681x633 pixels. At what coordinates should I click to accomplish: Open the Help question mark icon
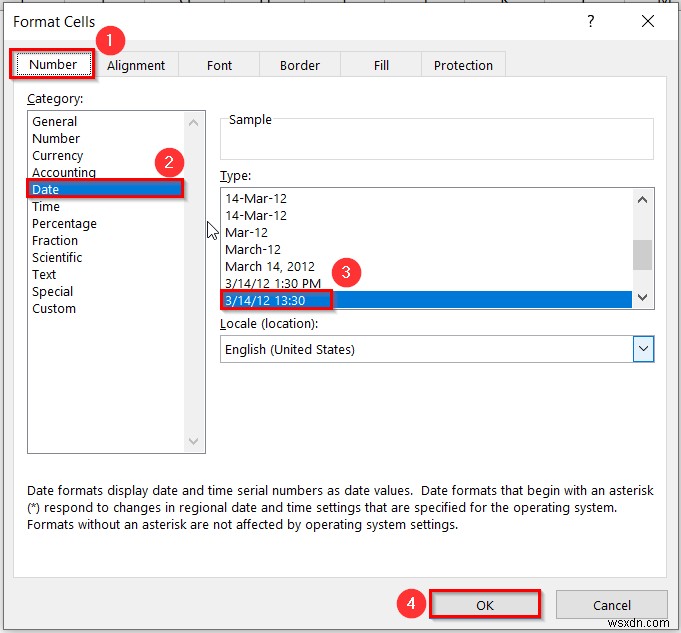point(591,21)
